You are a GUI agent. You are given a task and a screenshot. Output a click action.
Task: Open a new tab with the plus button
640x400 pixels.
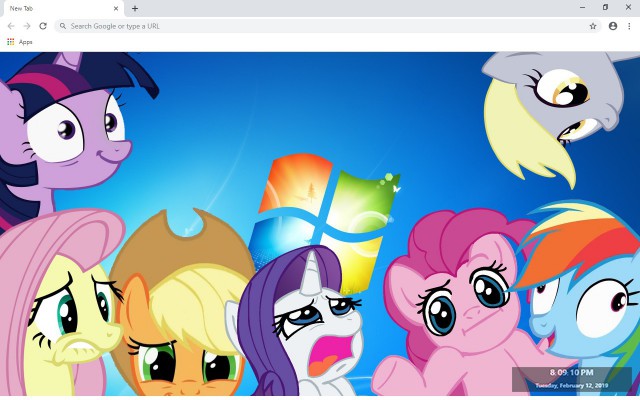coord(135,8)
